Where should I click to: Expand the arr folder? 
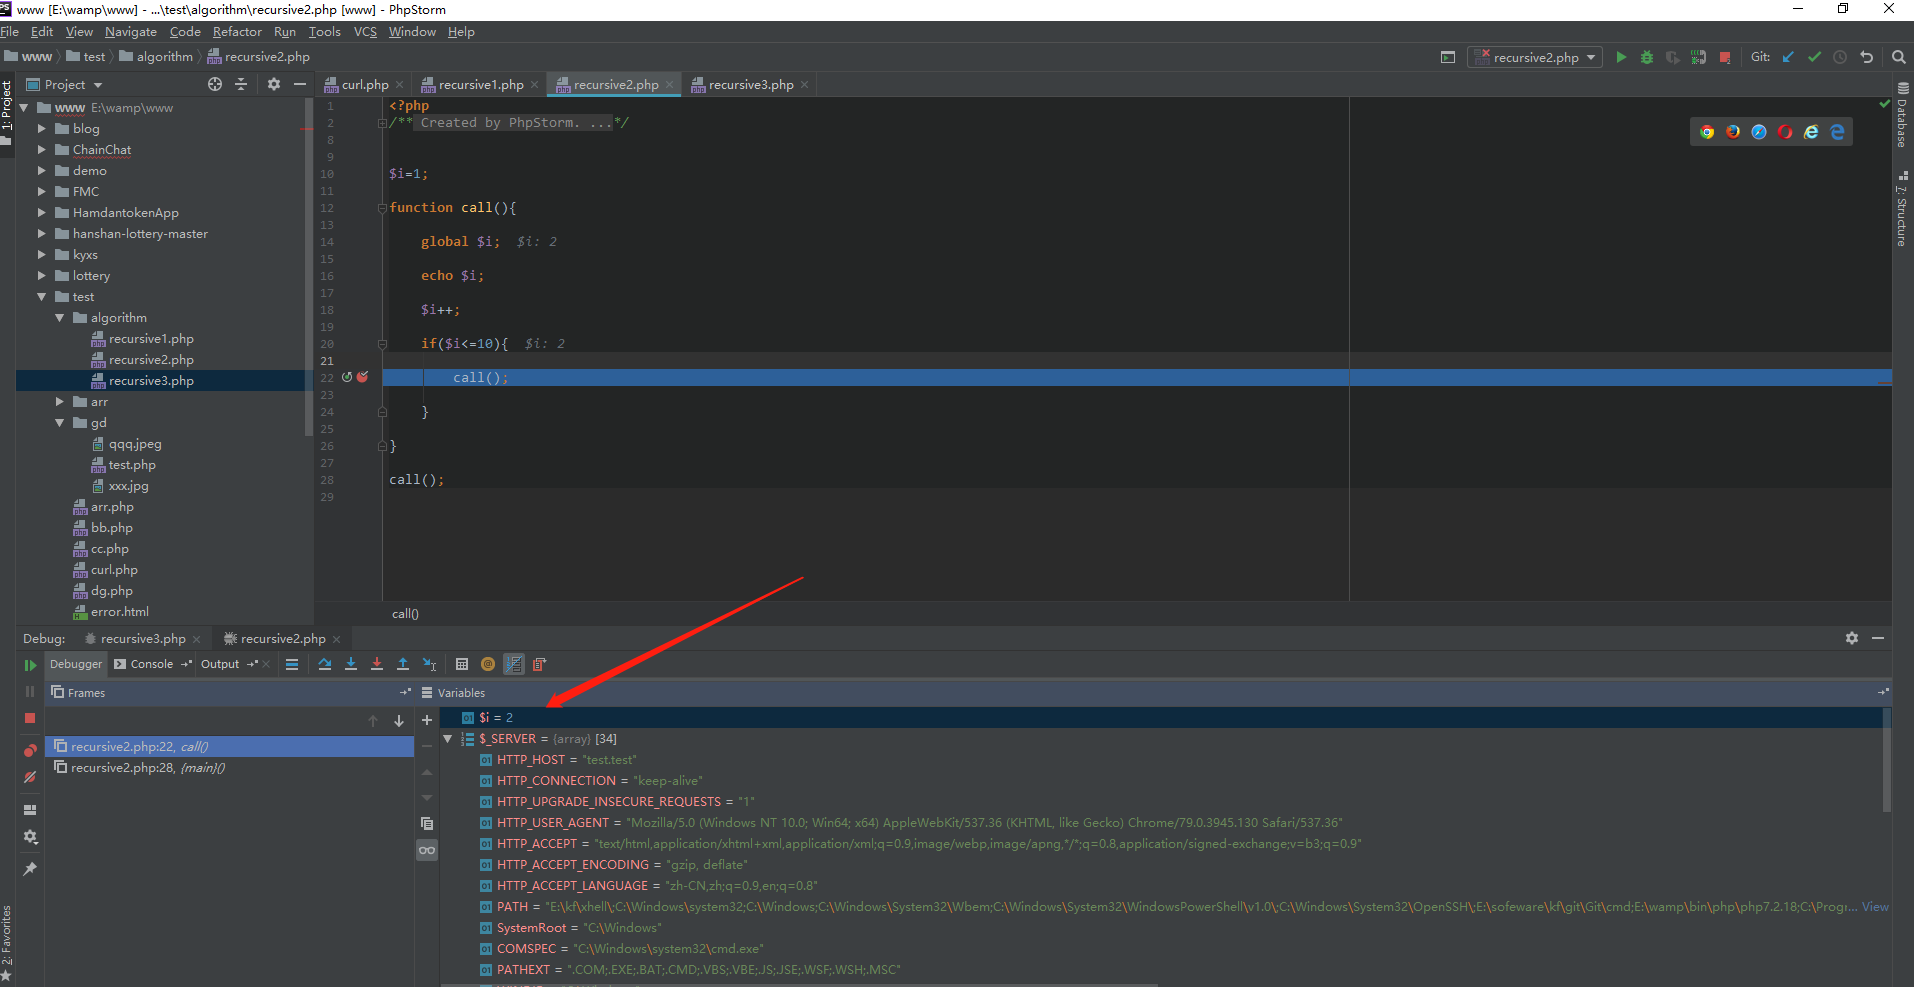coord(60,402)
